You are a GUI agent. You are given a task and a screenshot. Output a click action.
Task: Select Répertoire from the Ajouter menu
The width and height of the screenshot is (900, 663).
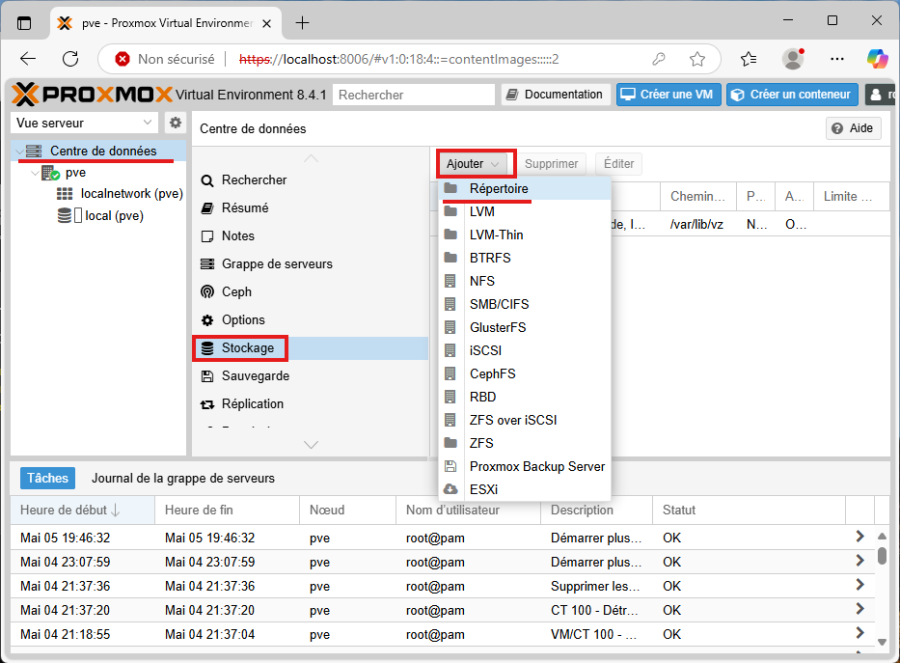coord(525,188)
